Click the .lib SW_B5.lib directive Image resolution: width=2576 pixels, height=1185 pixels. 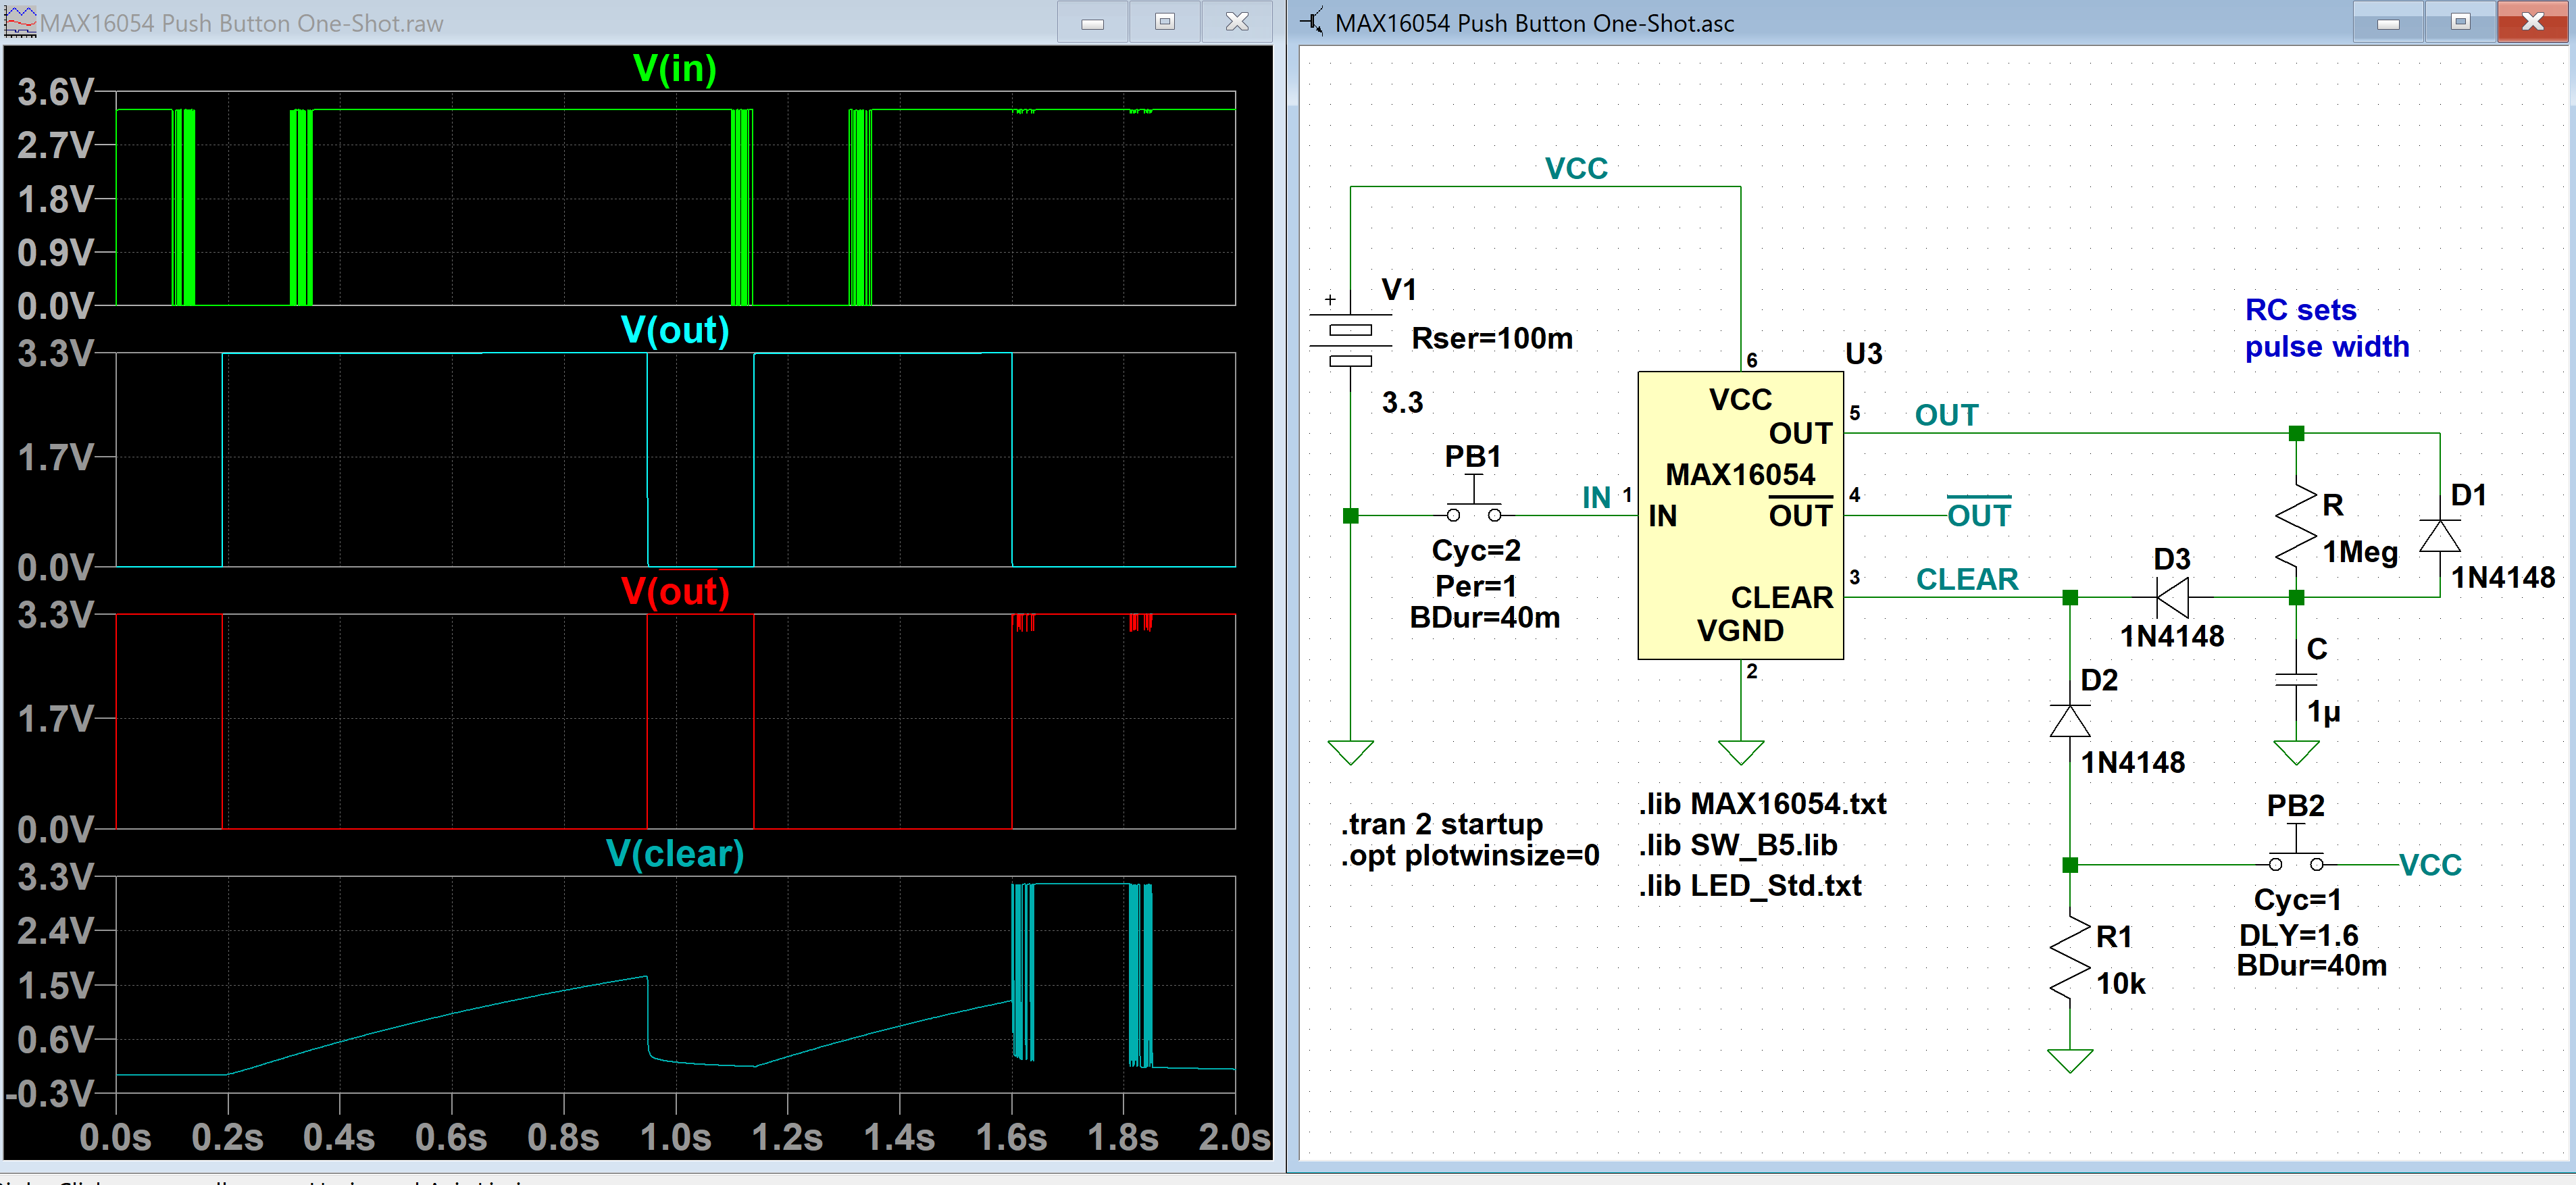[1738, 845]
